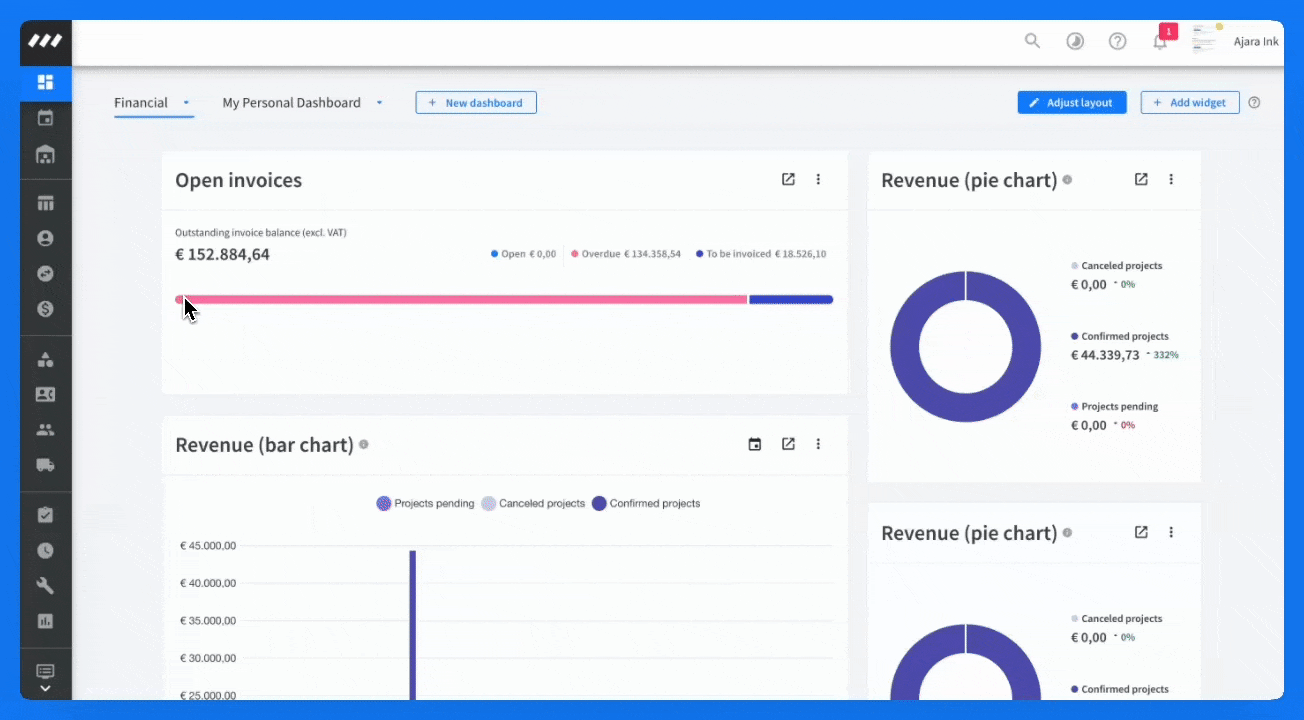Open Open invoices widget in new view
1304x720 pixels.
788,179
